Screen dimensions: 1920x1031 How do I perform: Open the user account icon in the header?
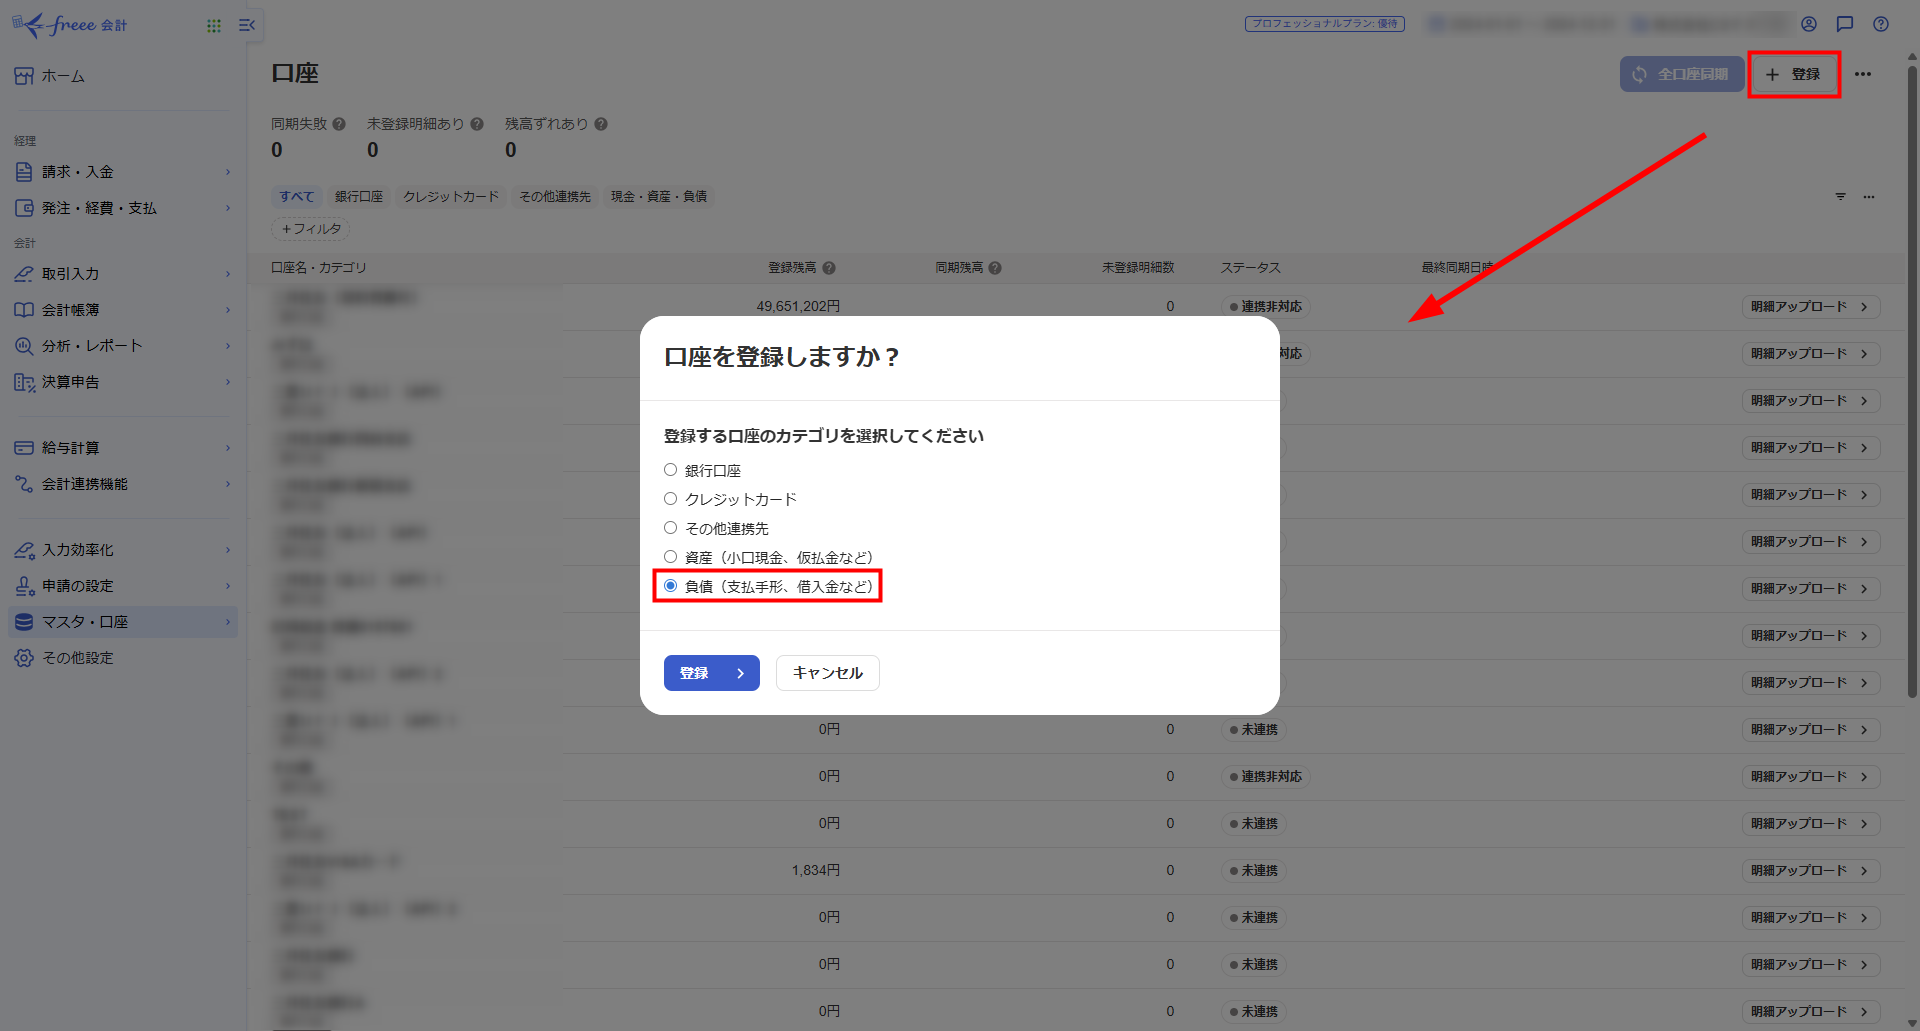click(x=1809, y=24)
